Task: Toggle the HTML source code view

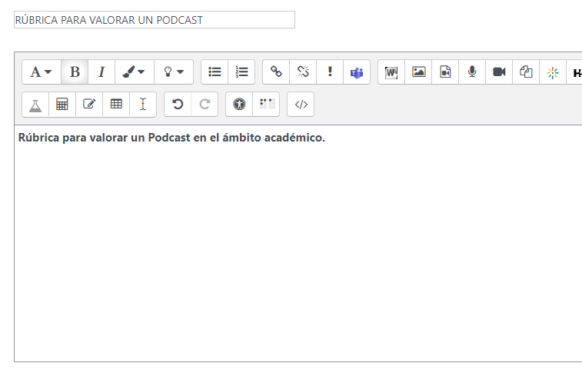Action: click(301, 104)
